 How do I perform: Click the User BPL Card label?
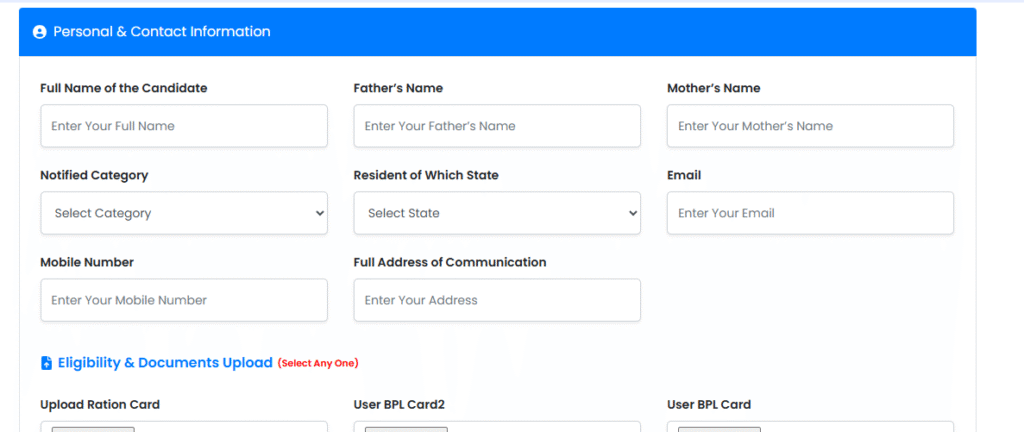709,405
